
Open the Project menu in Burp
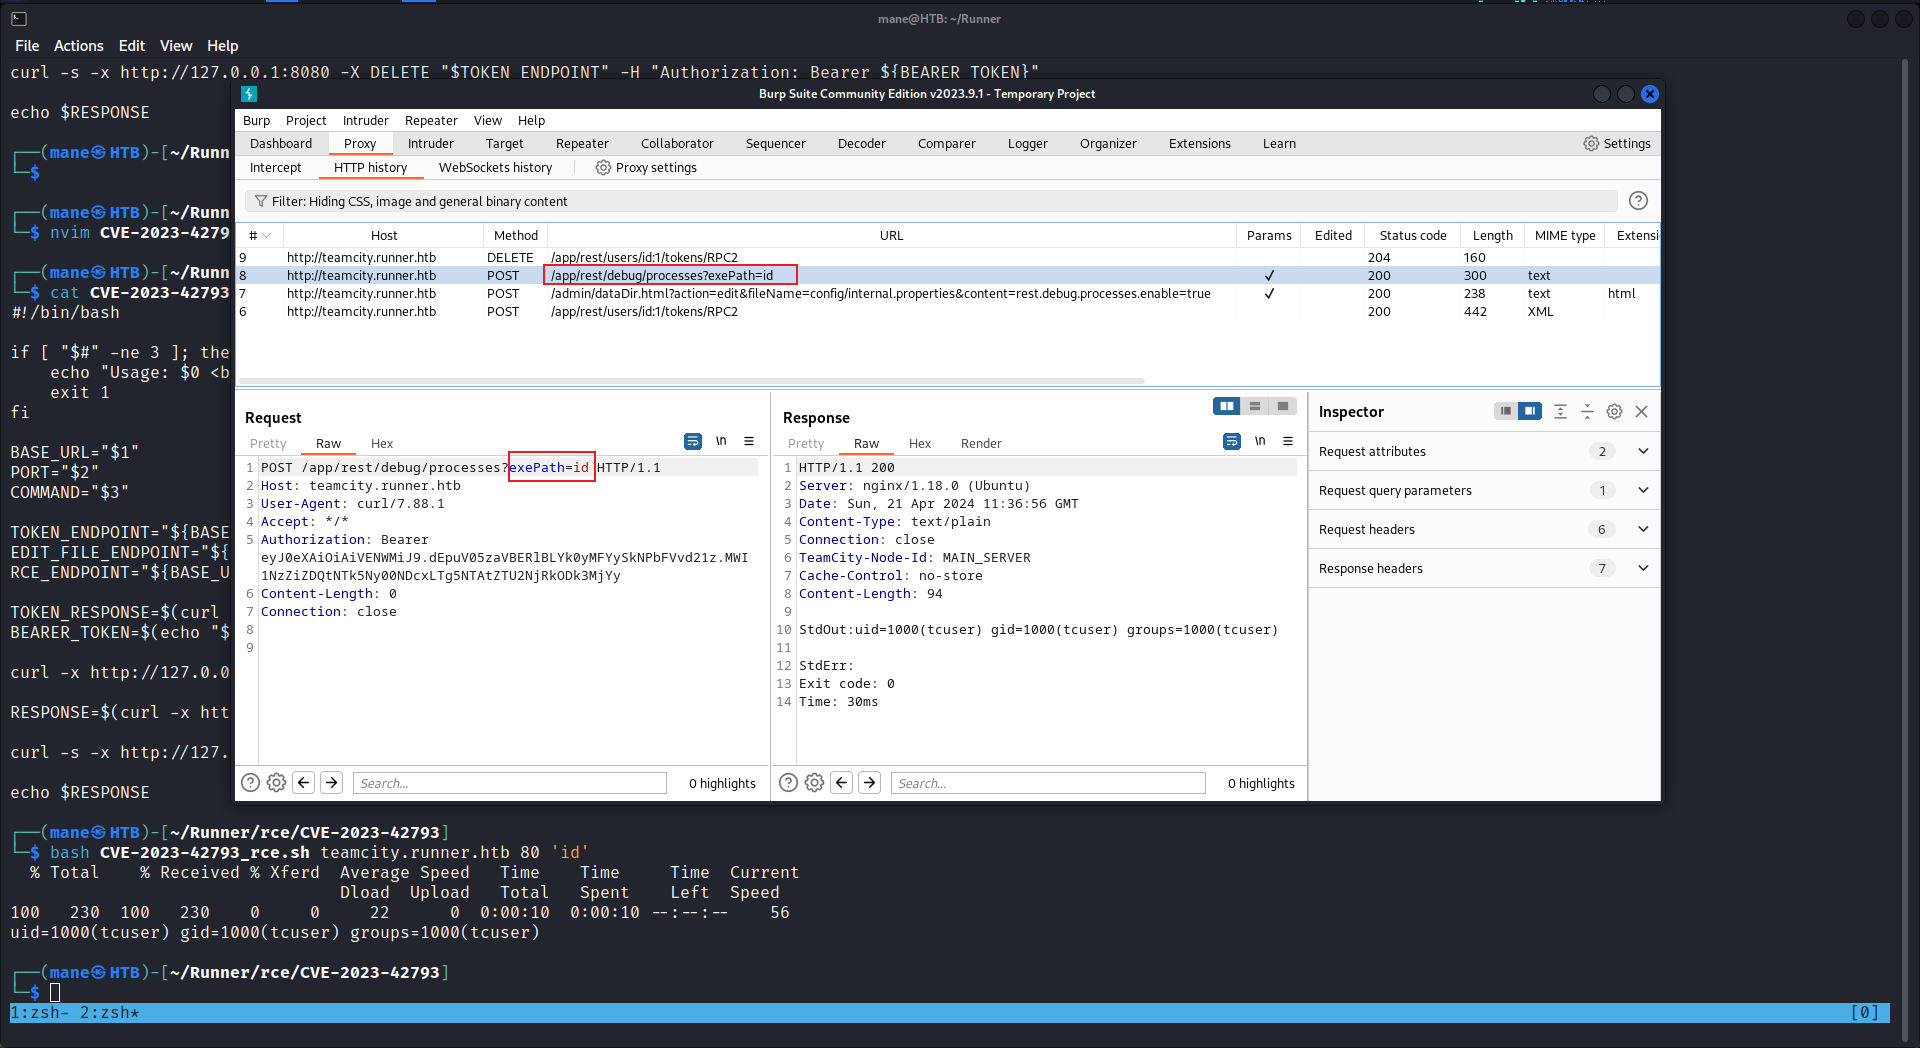click(x=306, y=120)
